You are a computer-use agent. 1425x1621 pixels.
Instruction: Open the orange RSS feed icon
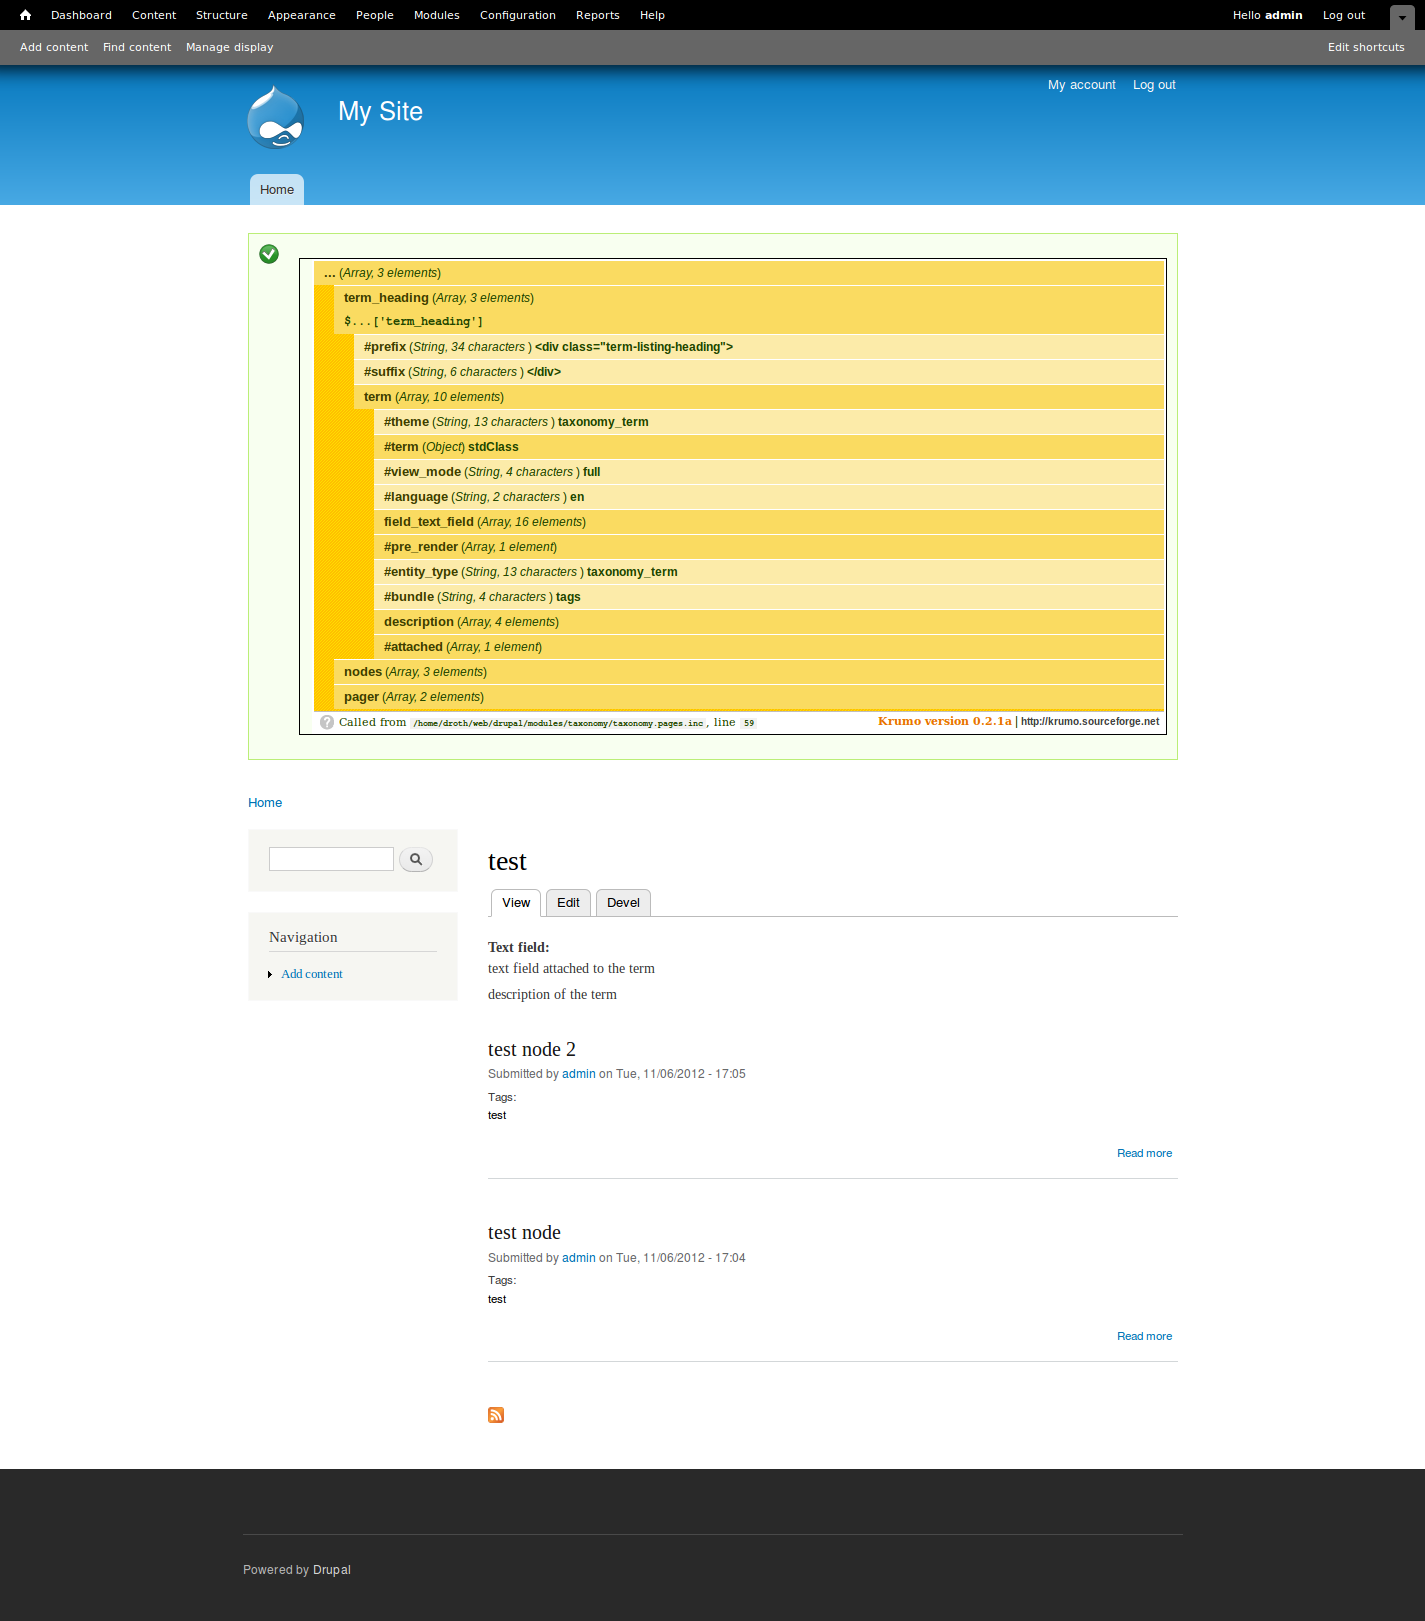(x=496, y=1415)
